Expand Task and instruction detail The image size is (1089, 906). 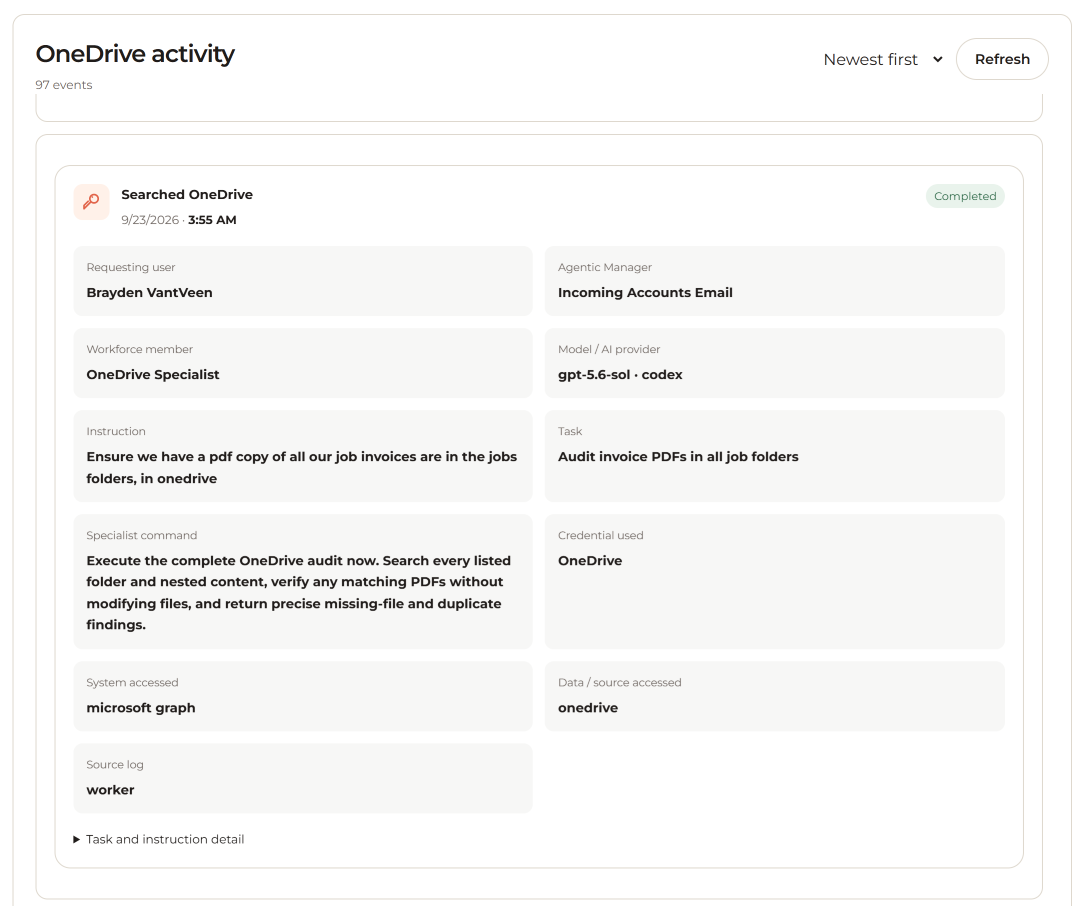click(x=159, y=839)
